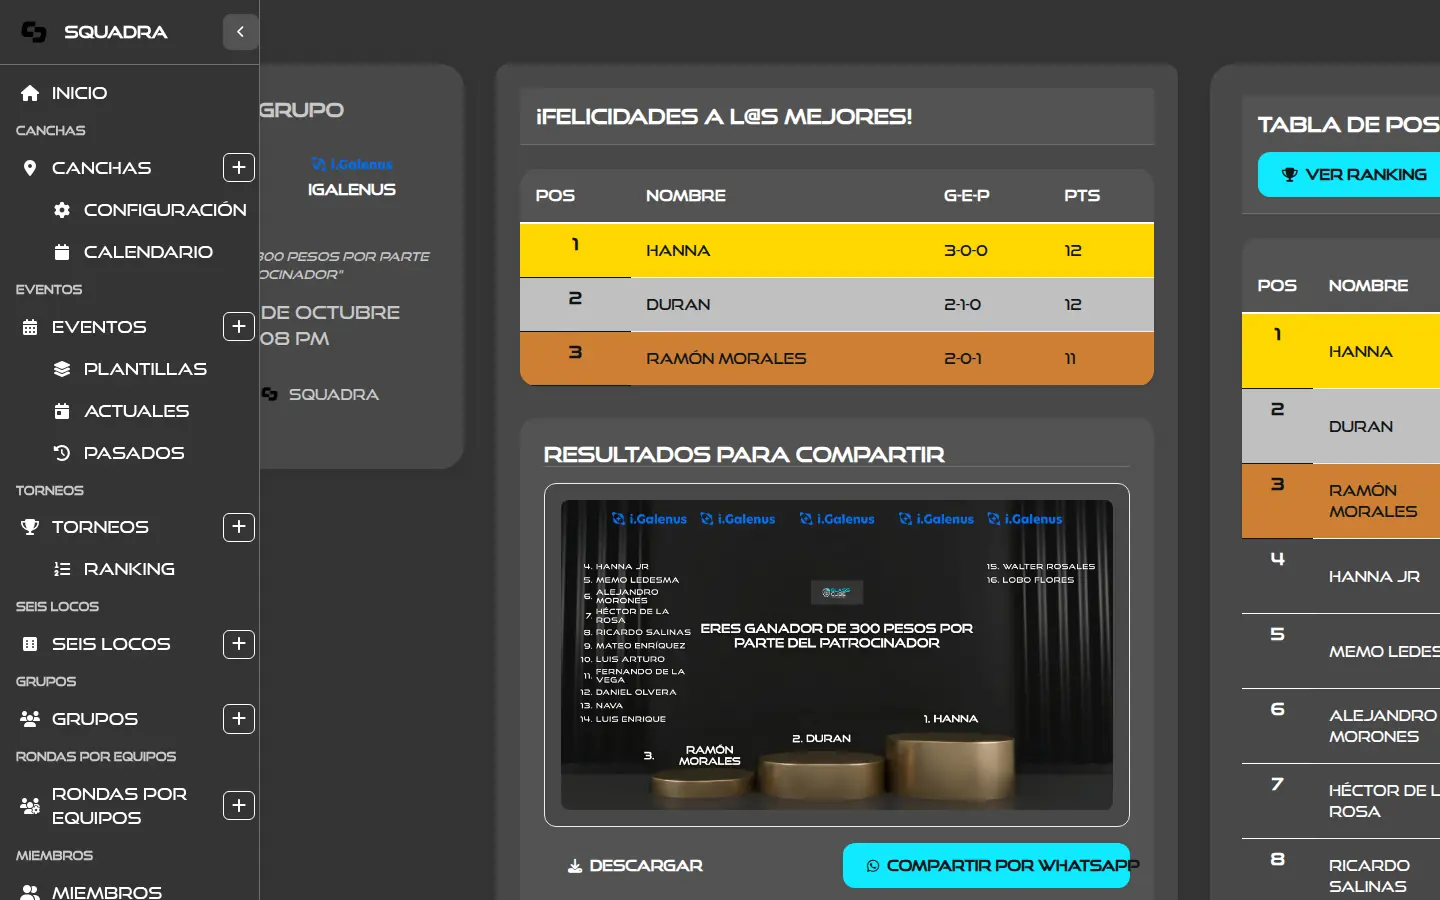This screenshot has width=1440, height=900.
Task: Add a new cancha with plus button
Action: [239, 168]
